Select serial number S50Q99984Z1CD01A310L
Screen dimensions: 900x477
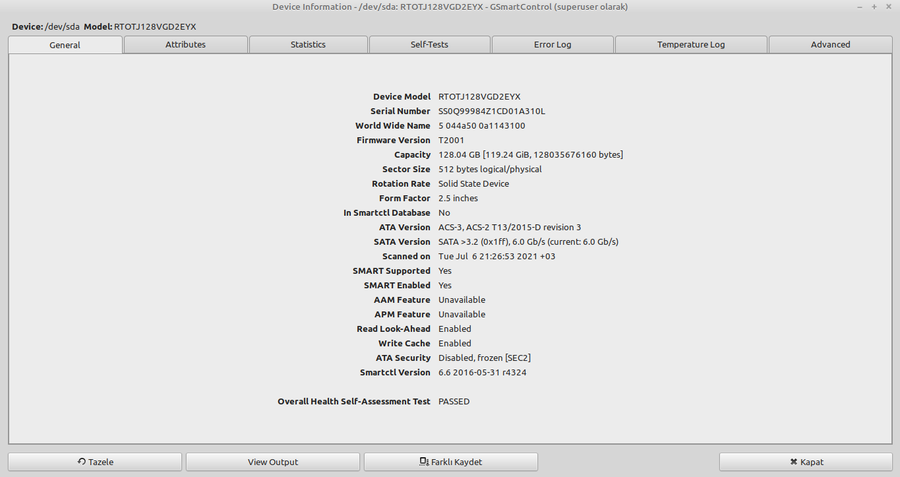[x=491, y=111]
